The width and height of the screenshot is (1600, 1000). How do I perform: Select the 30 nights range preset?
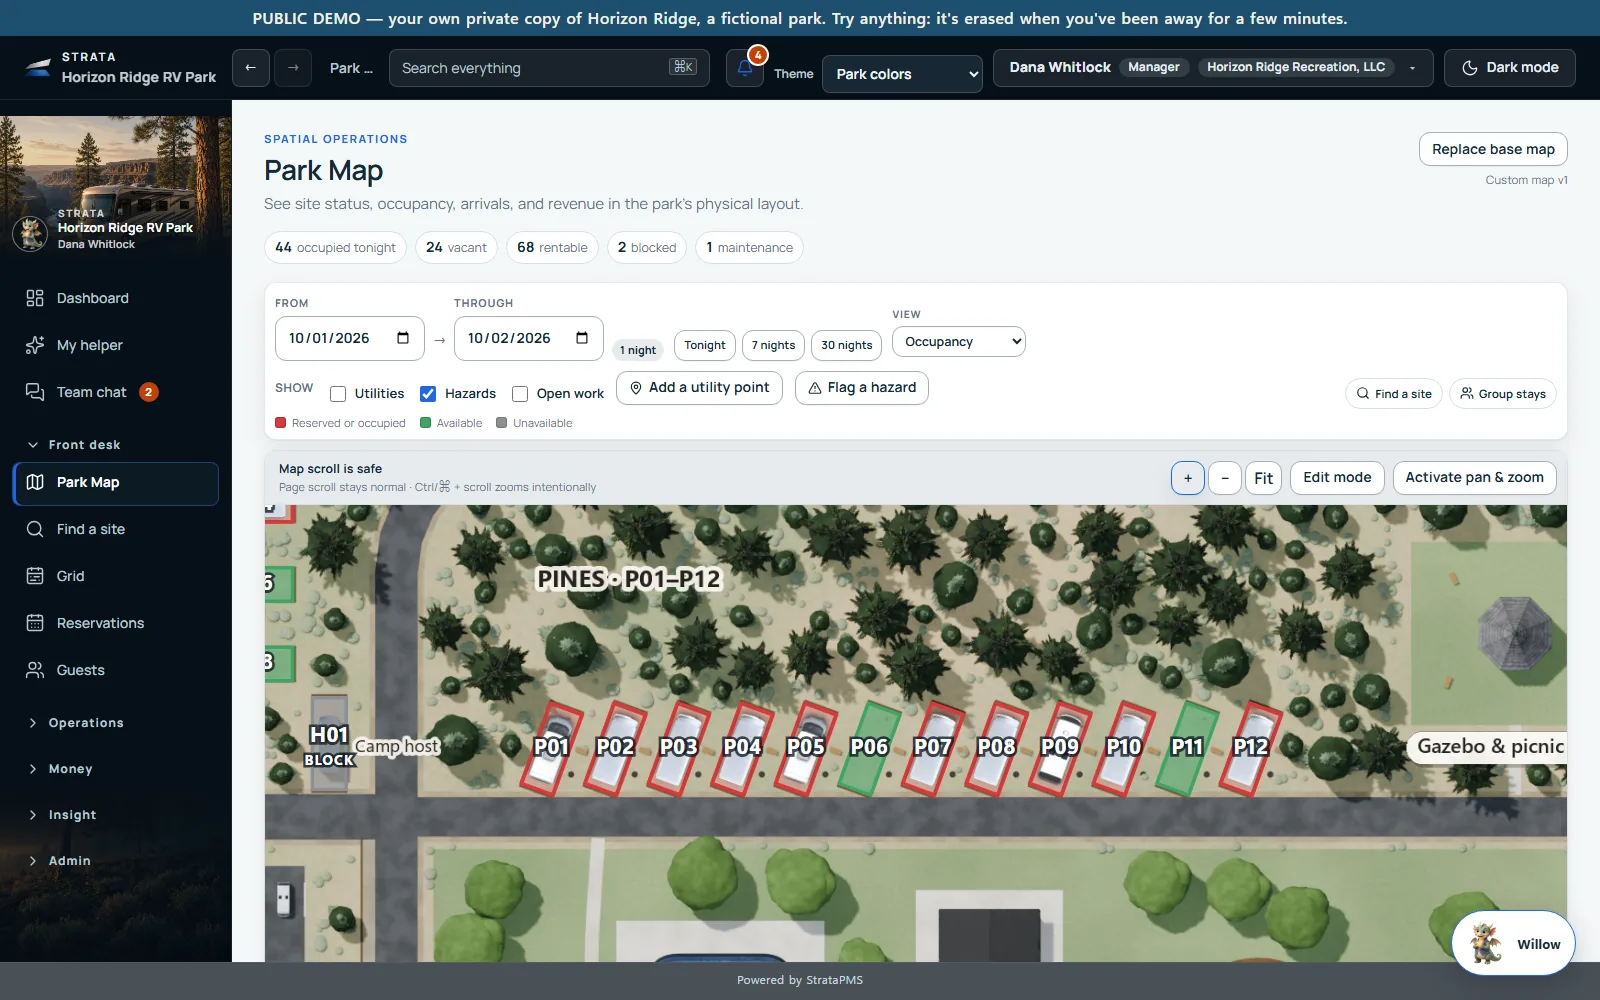click(x=847, y=345)
